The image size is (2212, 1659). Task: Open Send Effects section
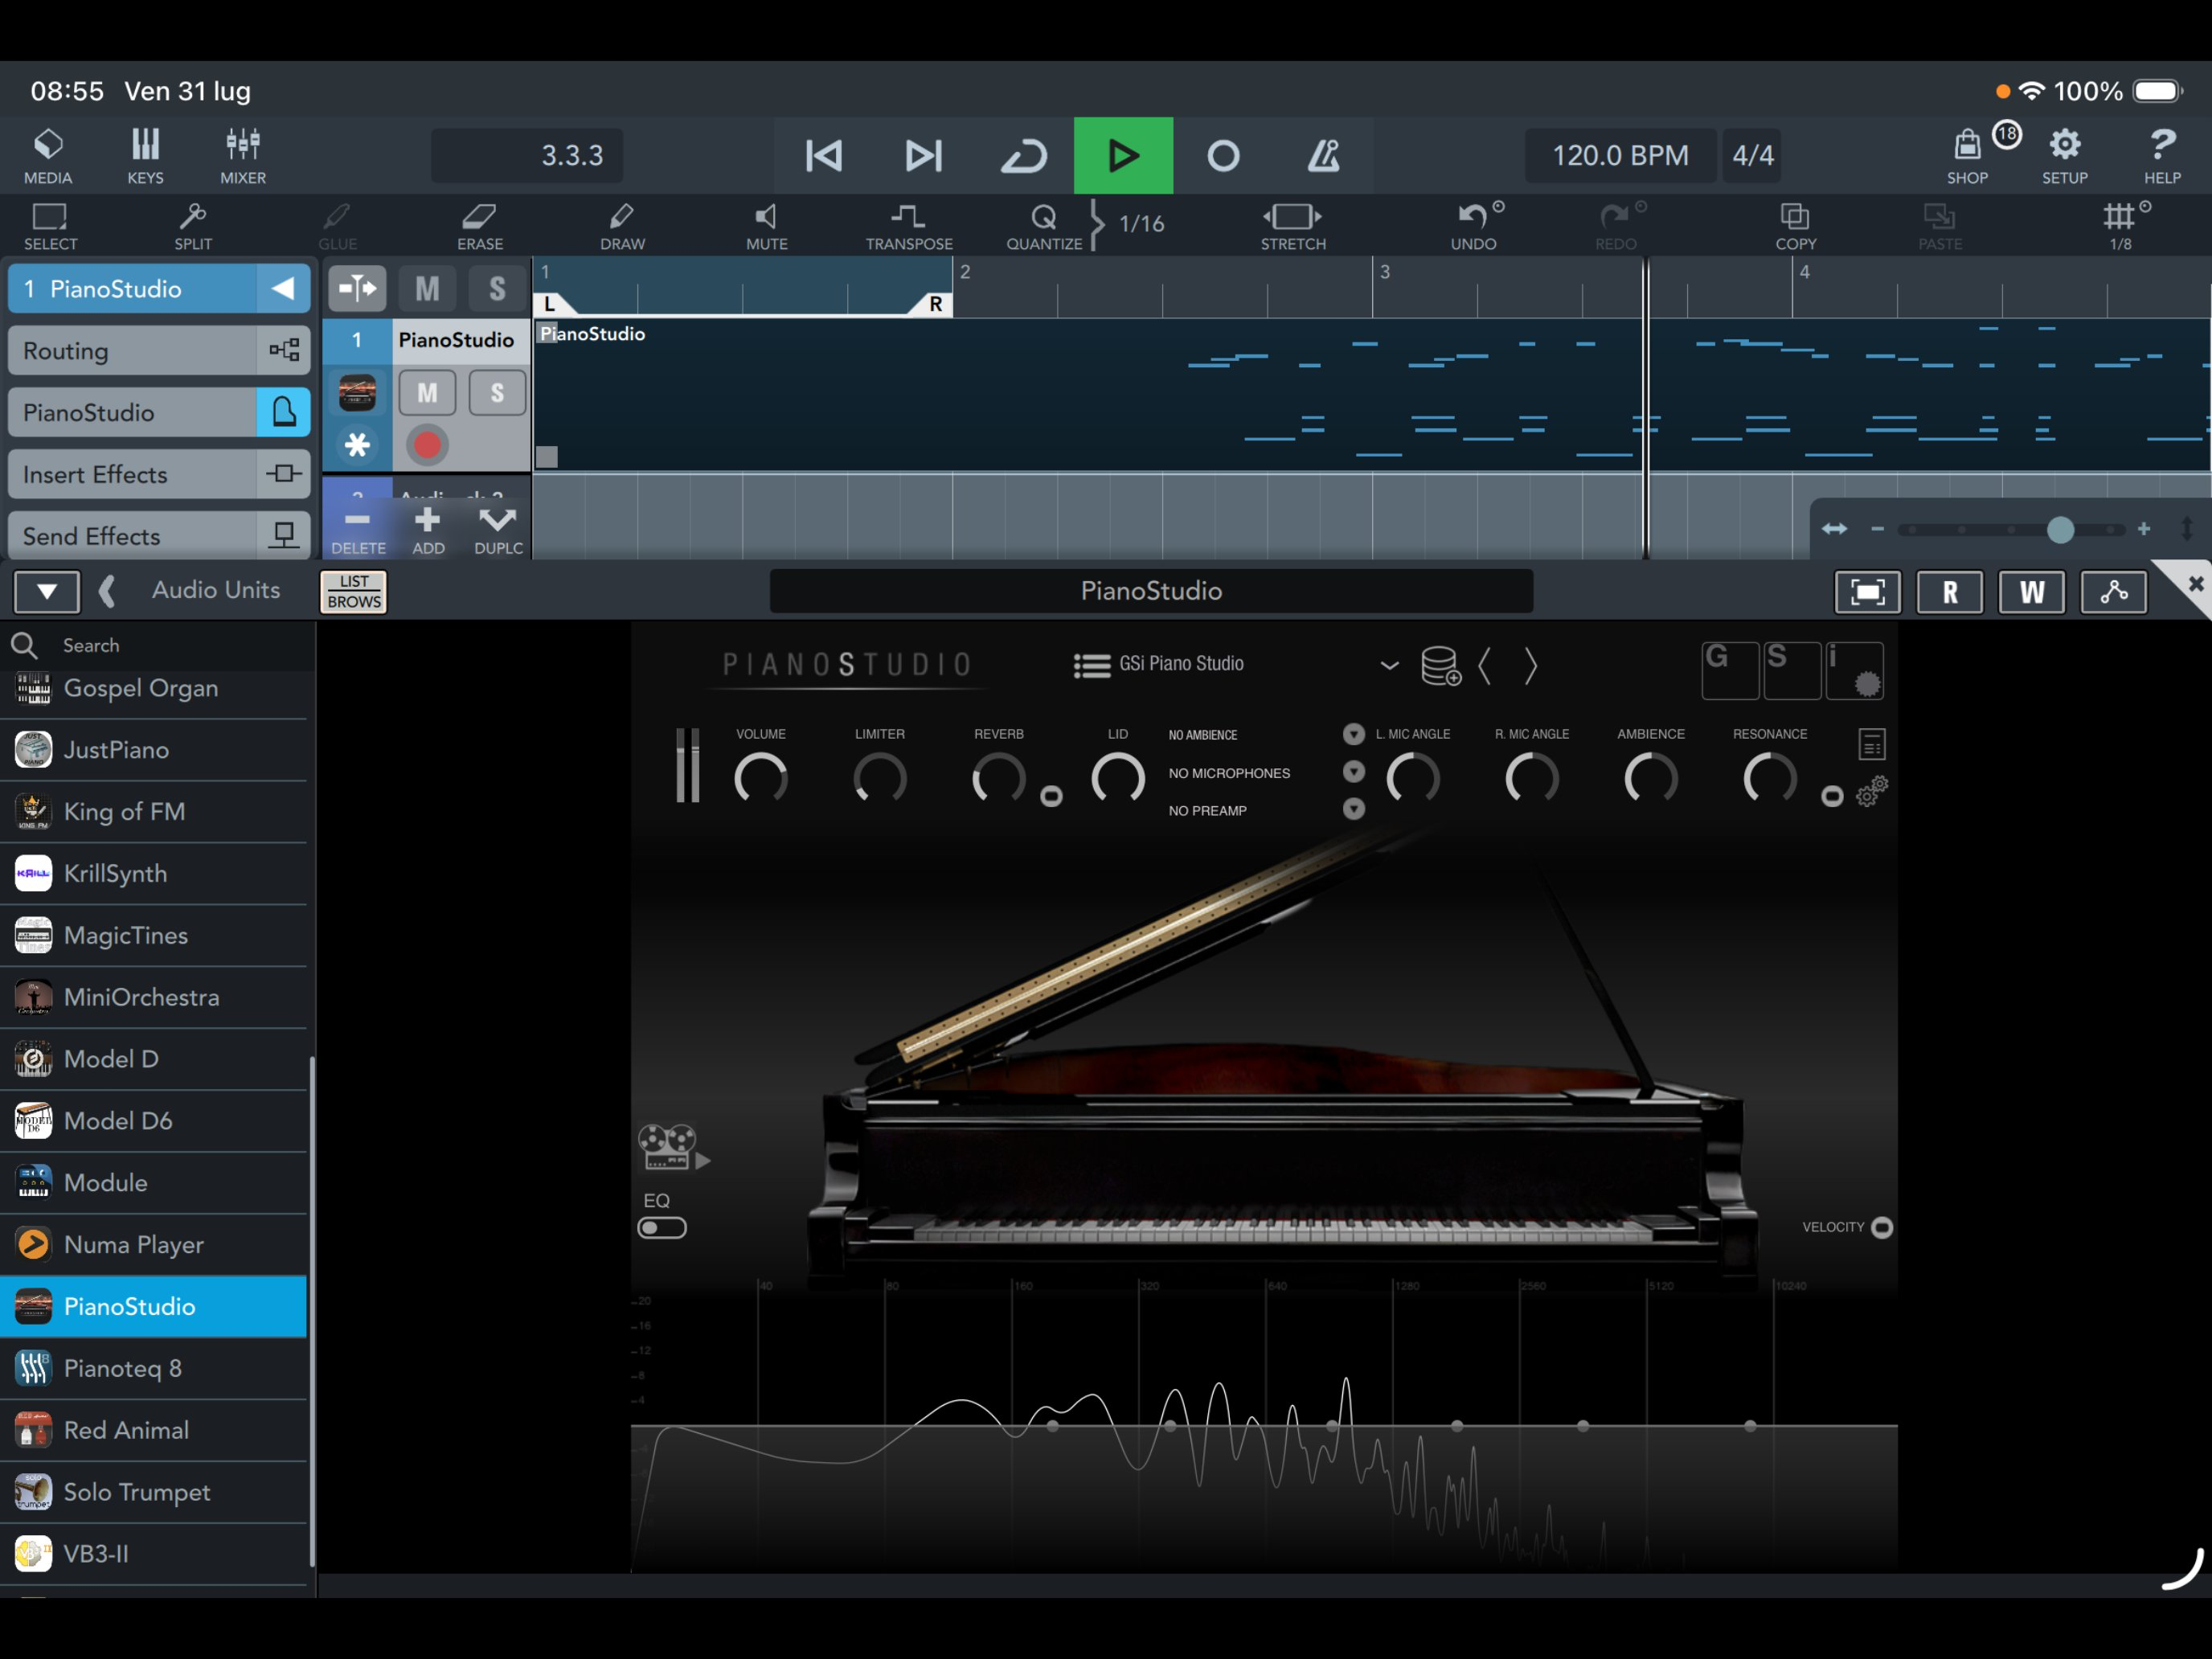pos(159,536)
